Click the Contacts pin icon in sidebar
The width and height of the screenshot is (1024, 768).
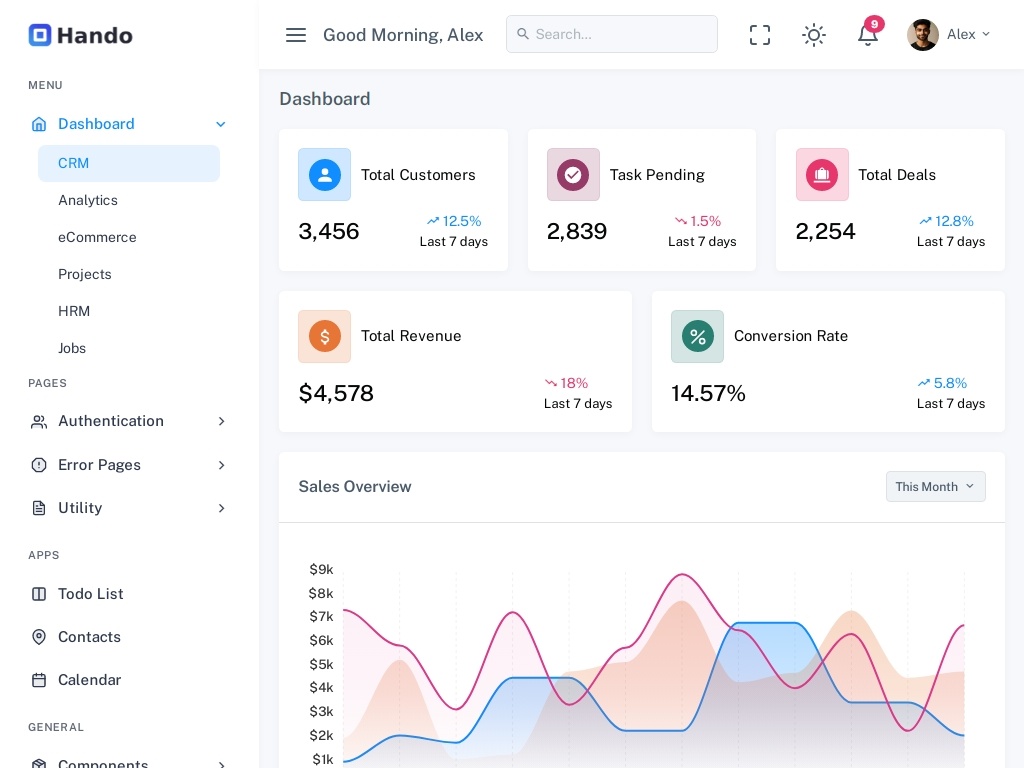38,637
